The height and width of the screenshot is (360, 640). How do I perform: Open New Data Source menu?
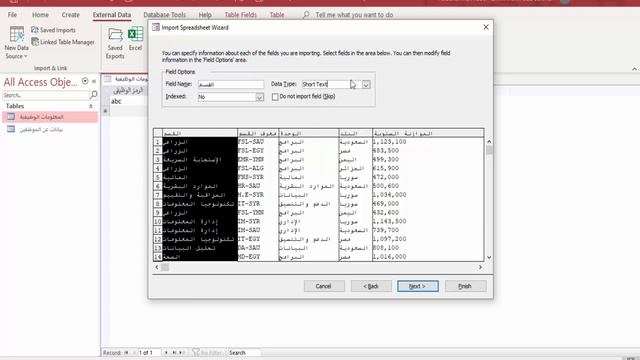17,42
